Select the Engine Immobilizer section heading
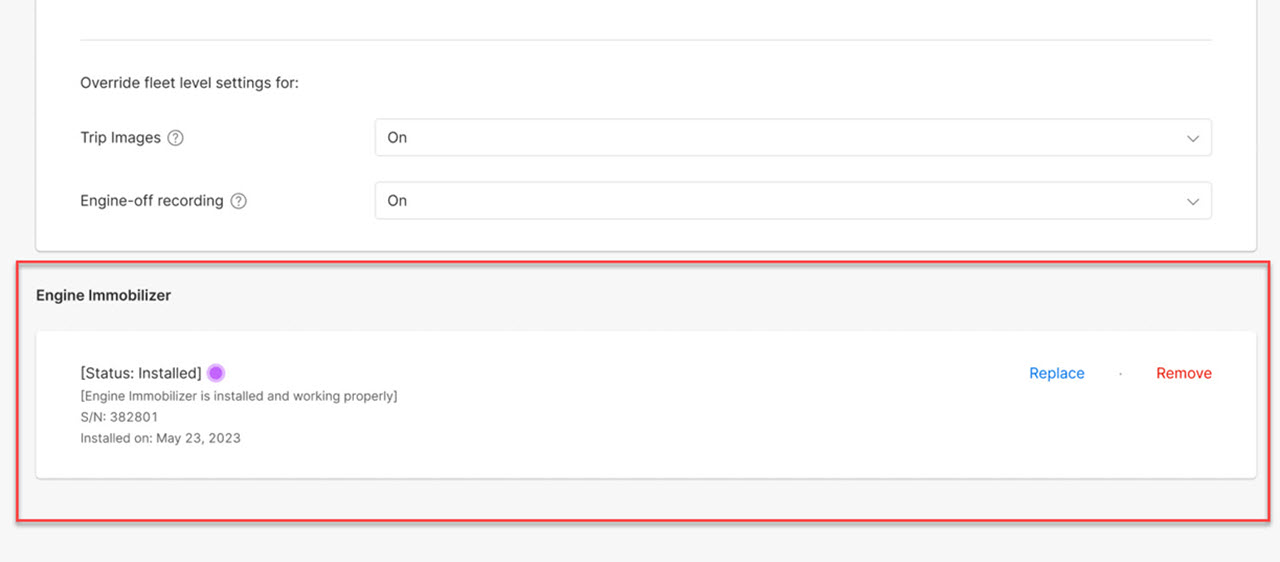 [x=103, y=295]
